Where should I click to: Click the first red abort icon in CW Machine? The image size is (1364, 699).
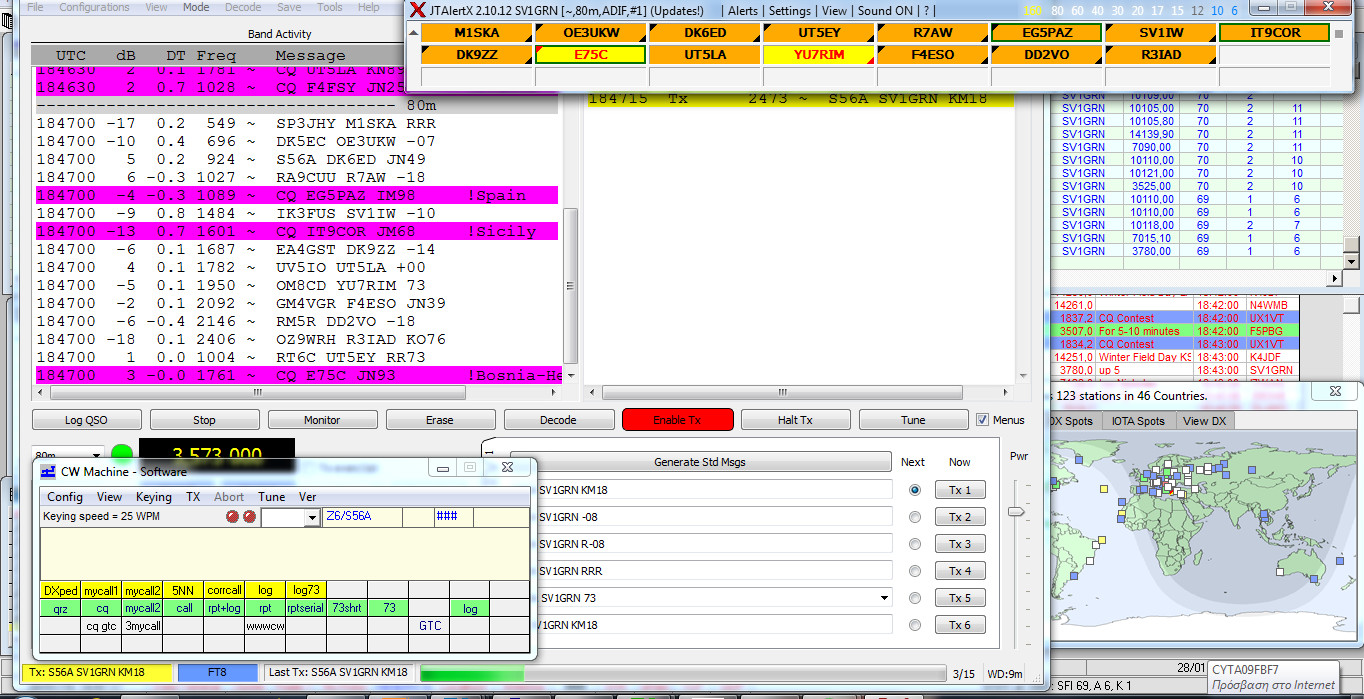[x=231, y=517]
